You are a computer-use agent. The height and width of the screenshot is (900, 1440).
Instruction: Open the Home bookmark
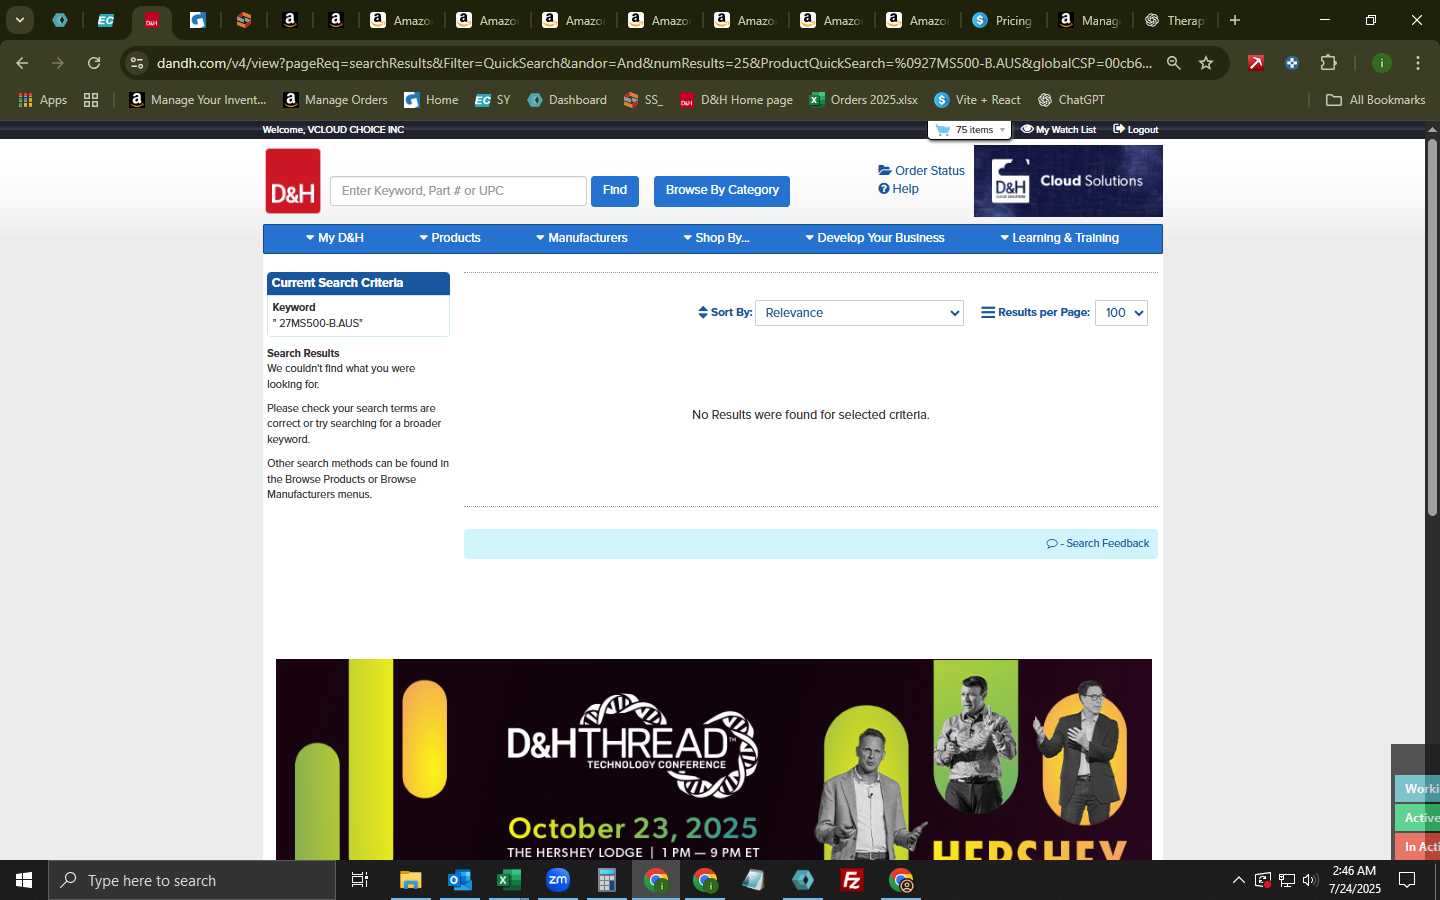tap(431, 100)
